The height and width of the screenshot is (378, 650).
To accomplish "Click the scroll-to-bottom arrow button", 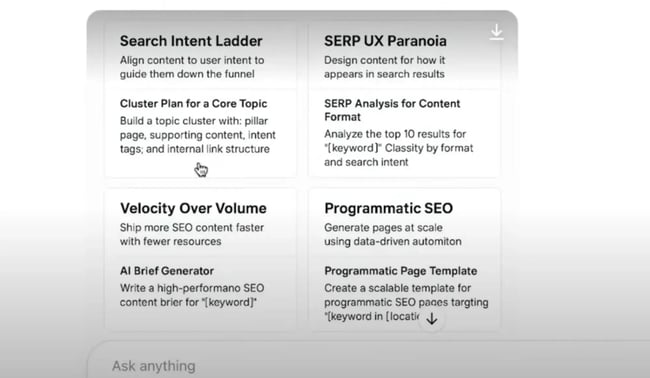I will [432, 319].
